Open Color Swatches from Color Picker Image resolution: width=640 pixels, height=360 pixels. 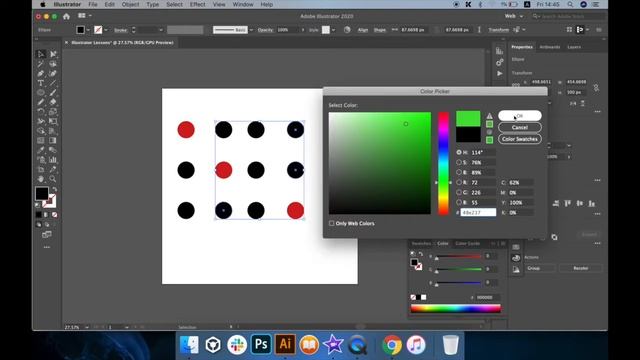click(520, 139)
